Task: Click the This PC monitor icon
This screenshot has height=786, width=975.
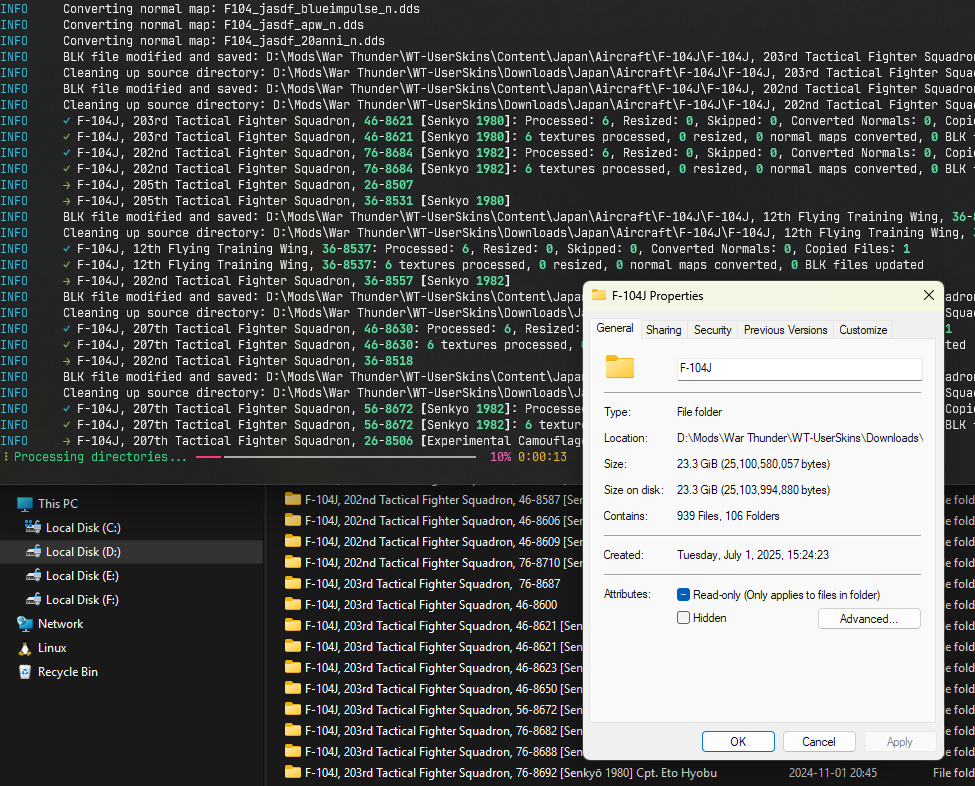Action: pos(25,504)
